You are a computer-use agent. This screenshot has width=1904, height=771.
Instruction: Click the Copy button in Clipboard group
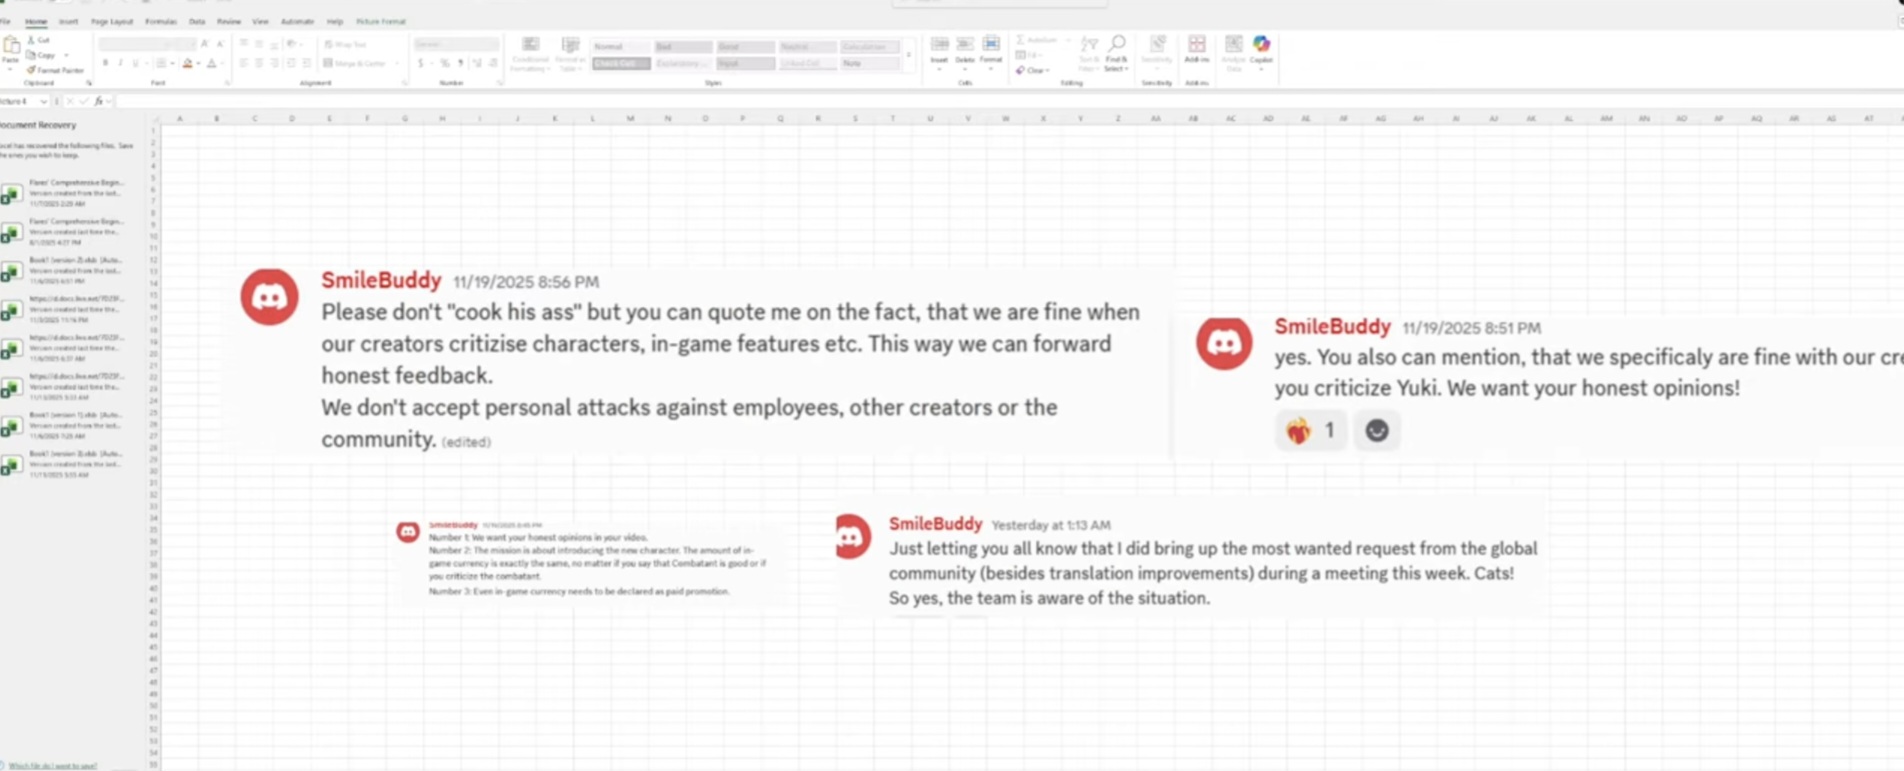coord(43,55)
